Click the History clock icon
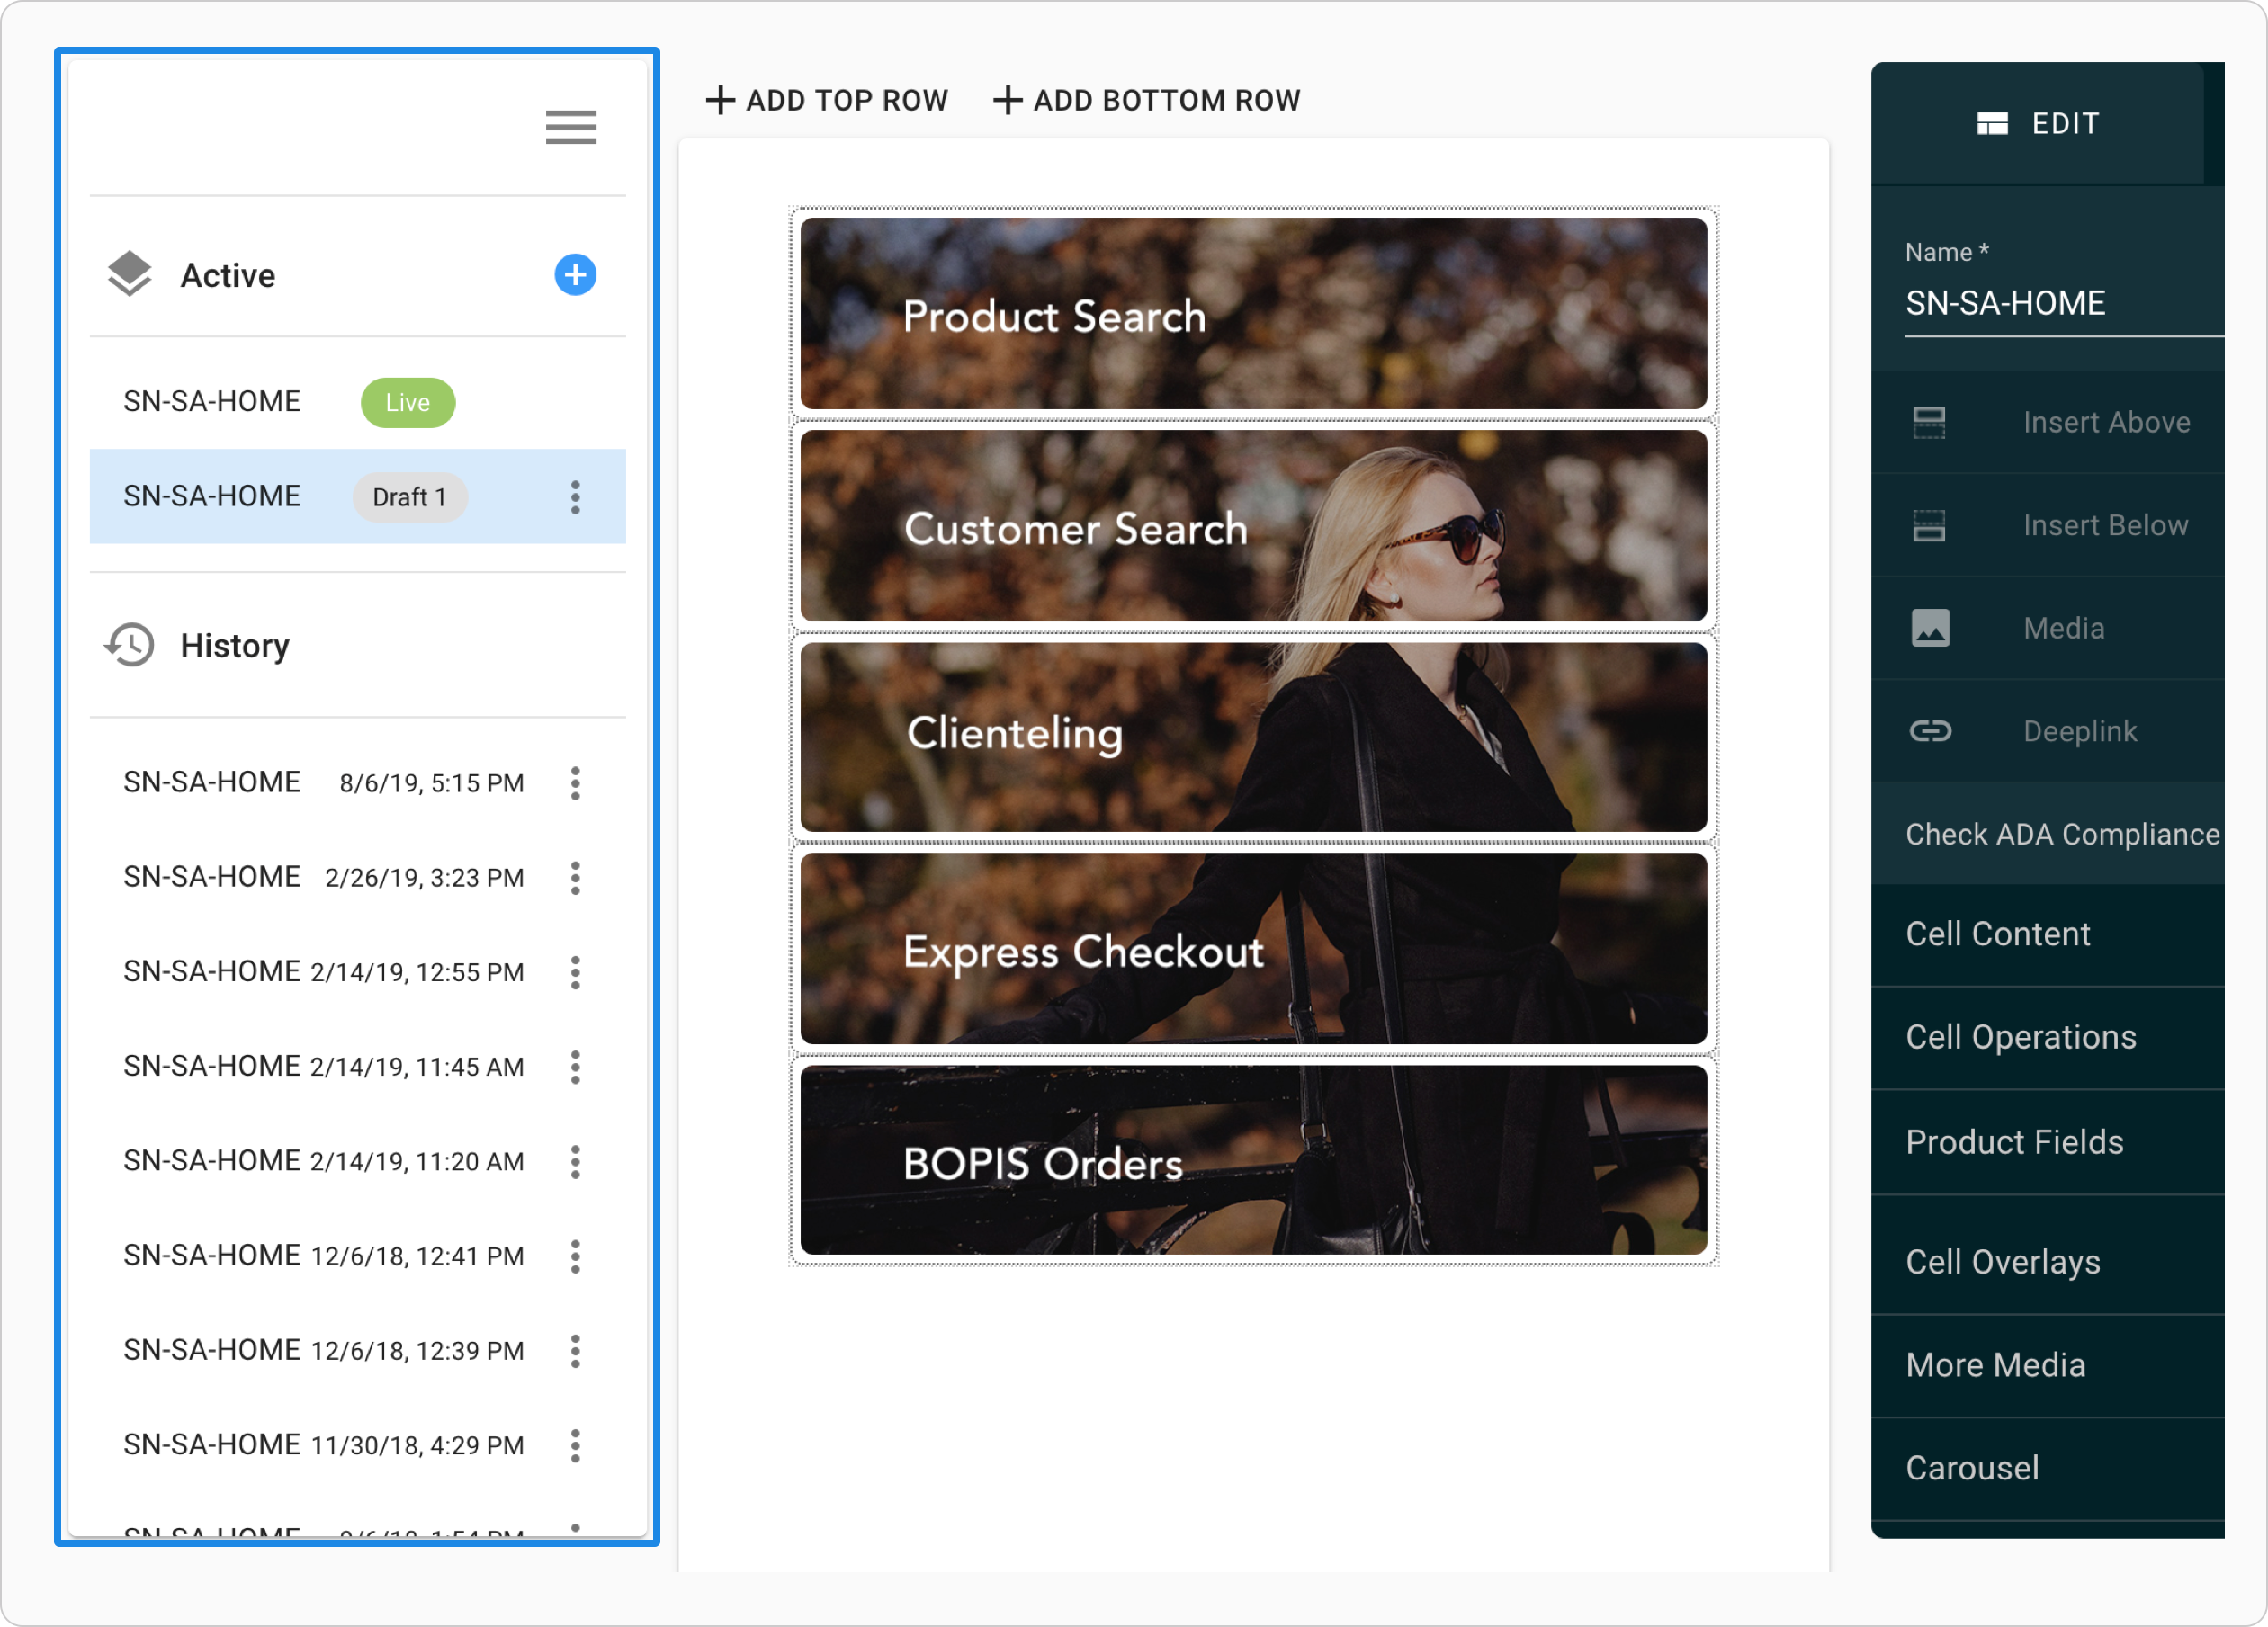The width and height of the screenshot is (2268, 1627). click(130, 645)
